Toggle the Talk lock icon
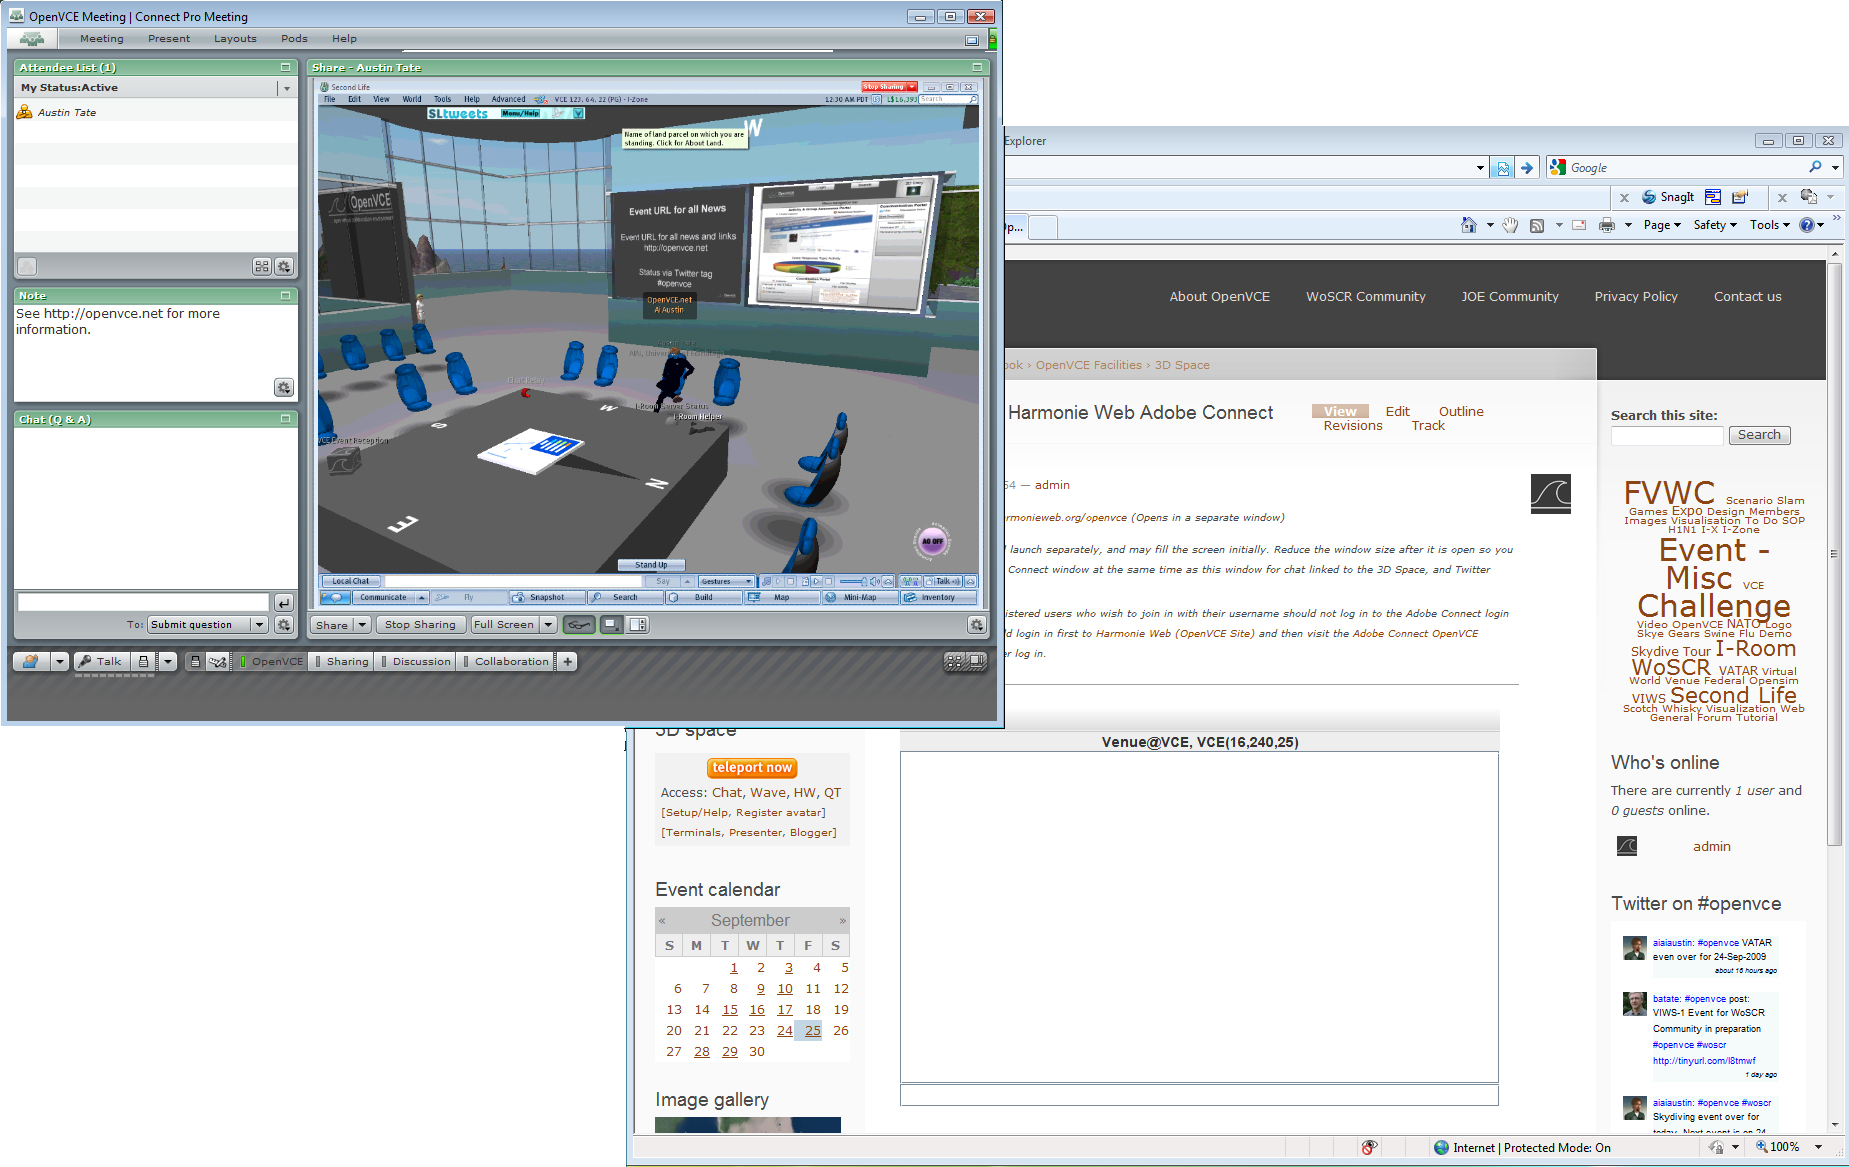This screenshot has height=1167, width=1849. click(144, 662)
